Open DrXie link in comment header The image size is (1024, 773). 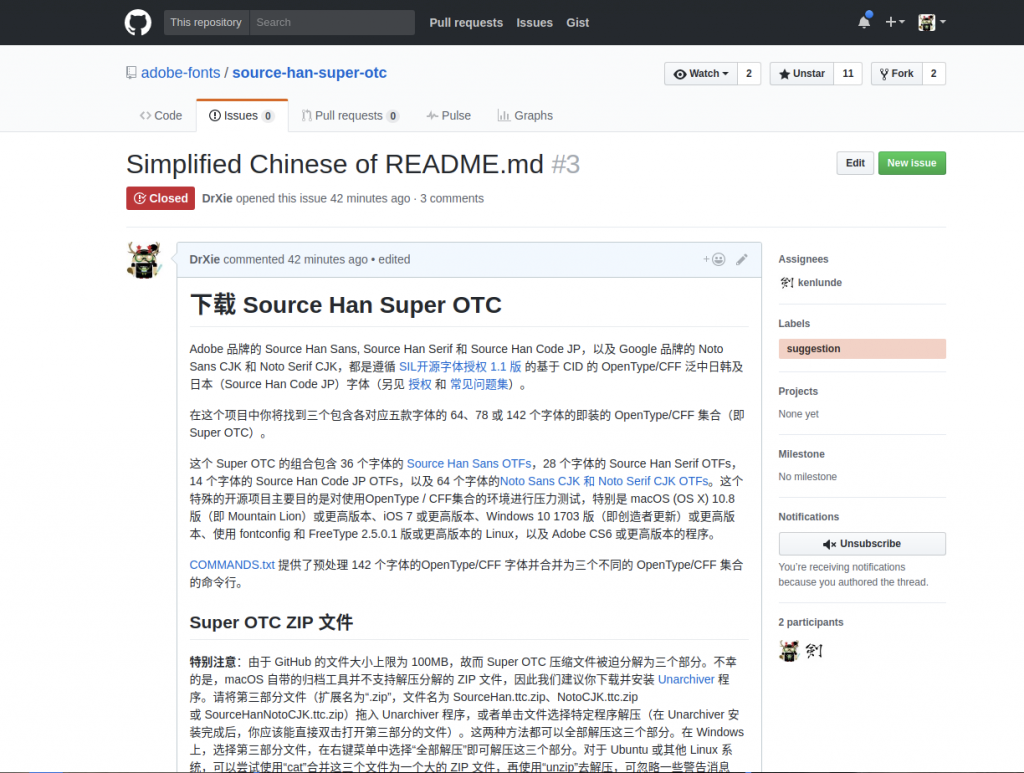[x=204, y=259]
